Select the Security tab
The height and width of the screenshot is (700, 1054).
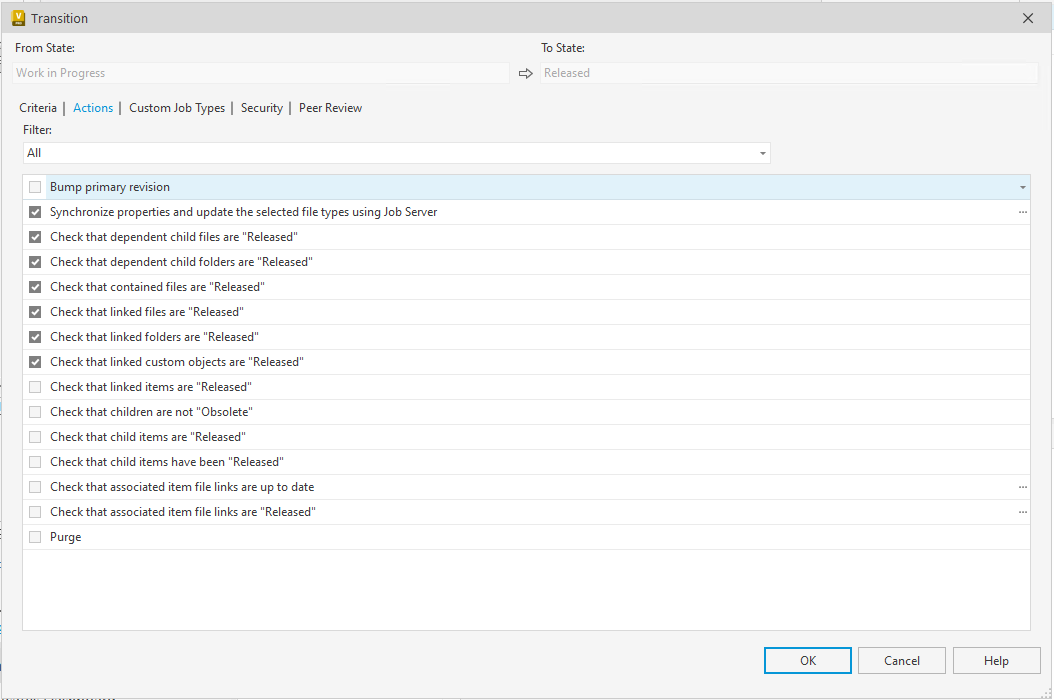tap(261, 108)
